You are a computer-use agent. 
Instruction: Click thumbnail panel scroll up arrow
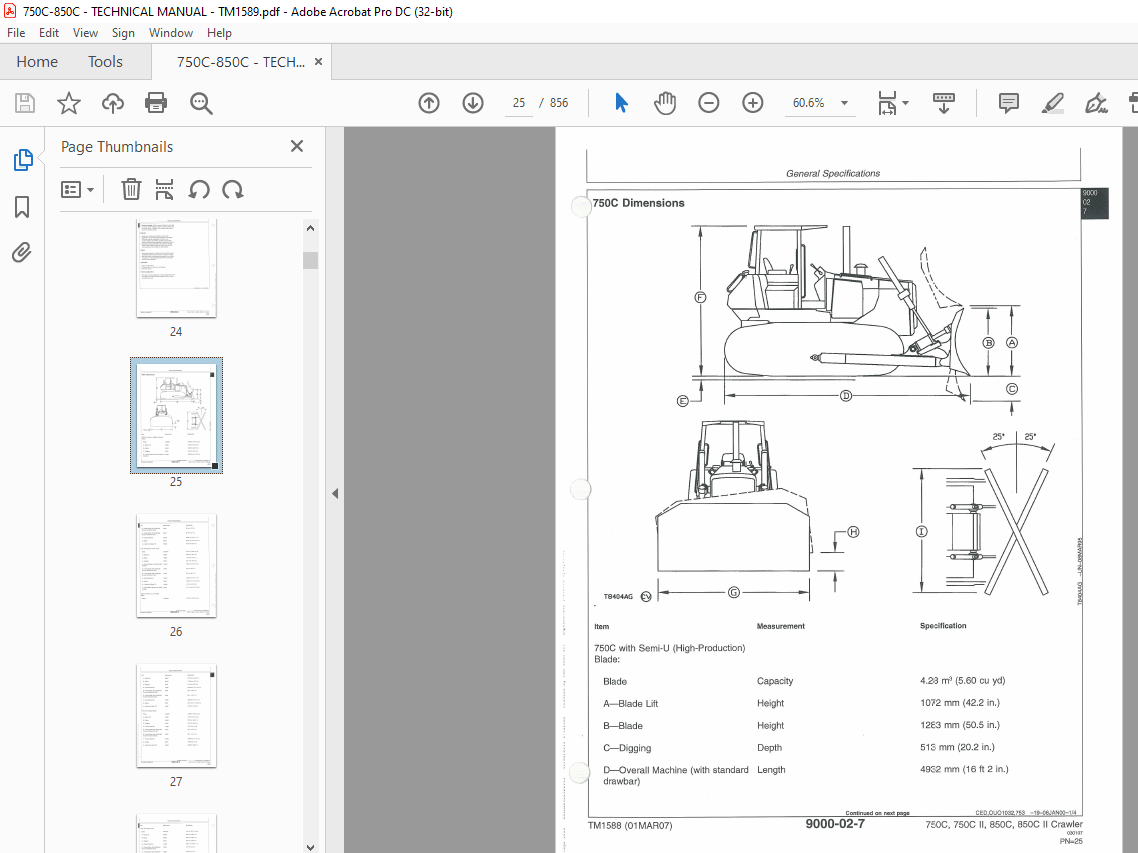[x=311, y=228]
